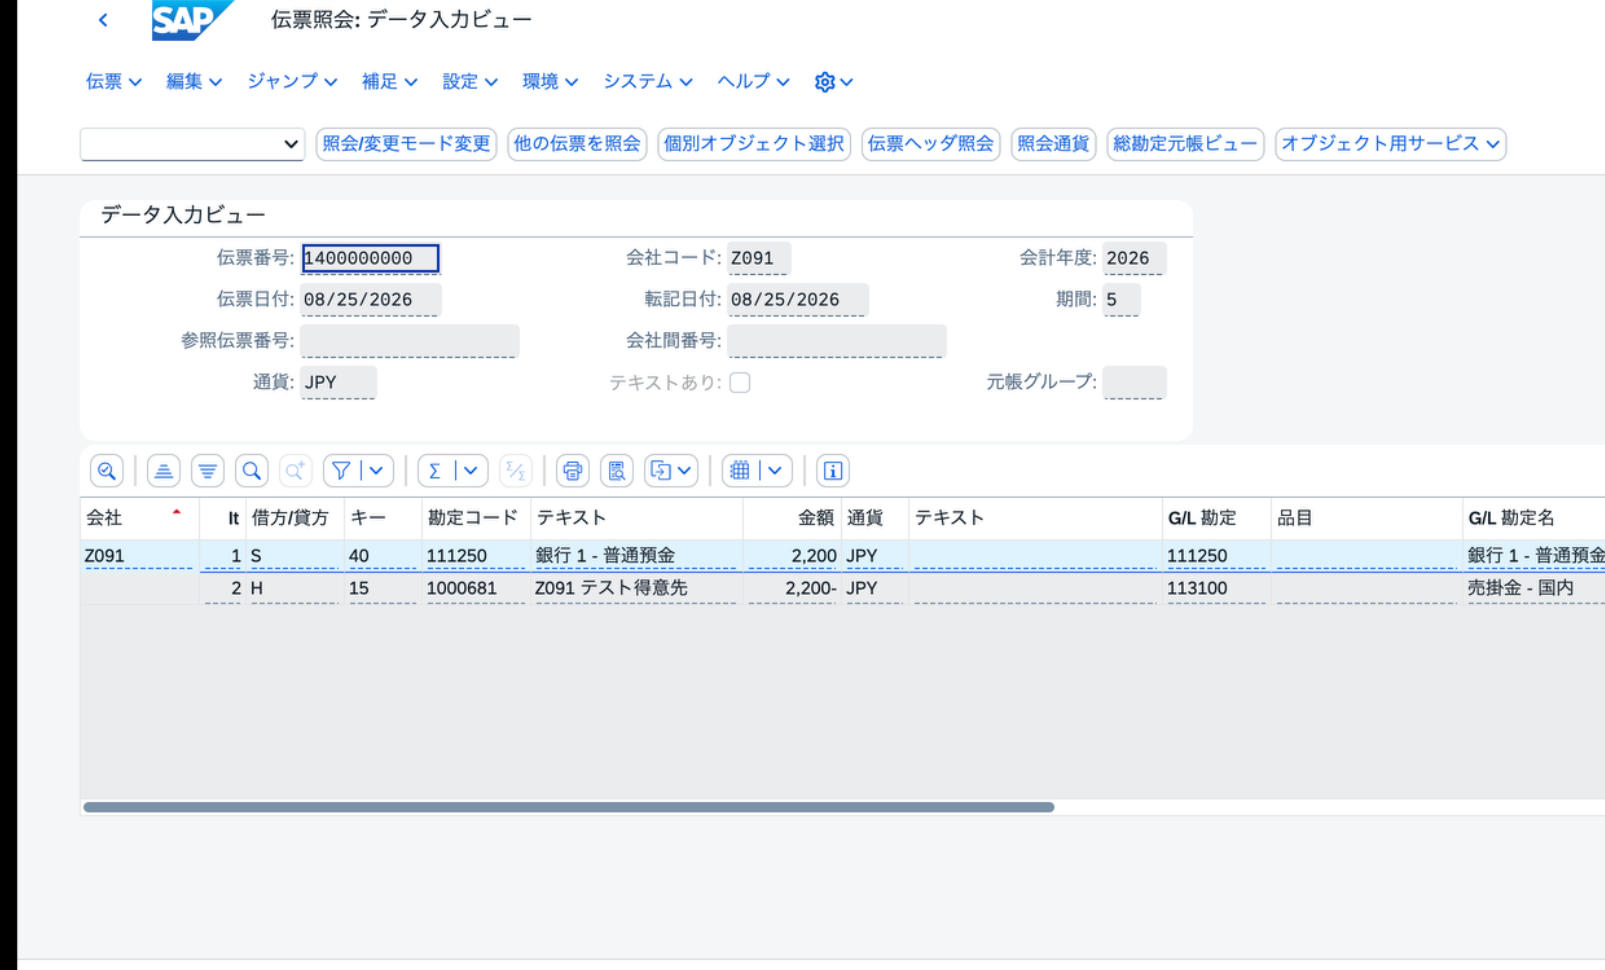Sort the line items in ascending order
This screenshot has width=1605, height=970.
[x=163, y=470]
